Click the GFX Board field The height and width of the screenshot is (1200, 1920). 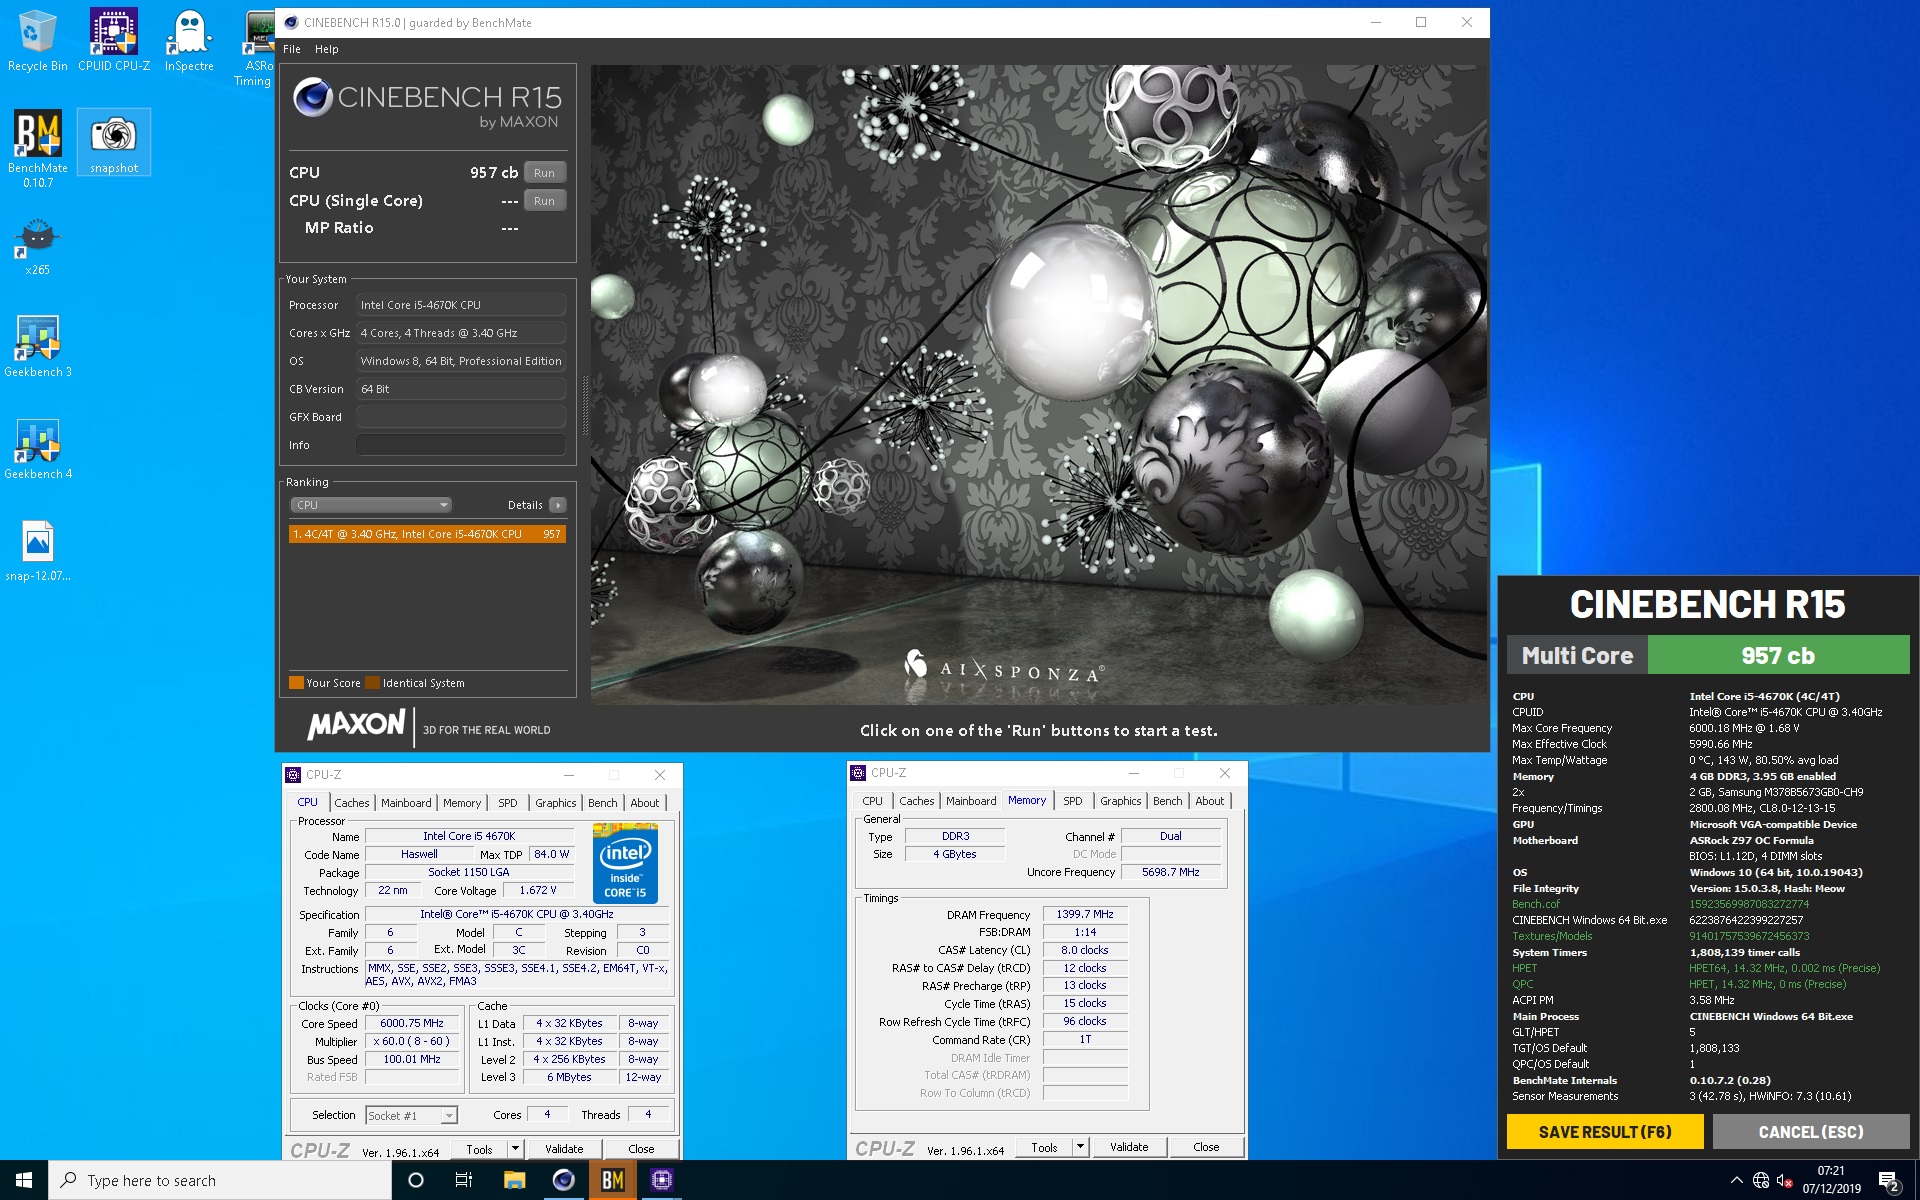tap(460, 417)
